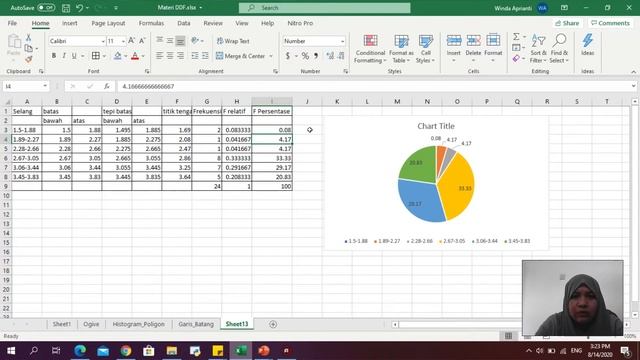Image resolution: width=640 pixels, height=360 pixels.
Task: Open Conditional Formatting menu
Action: click(370, 49)
